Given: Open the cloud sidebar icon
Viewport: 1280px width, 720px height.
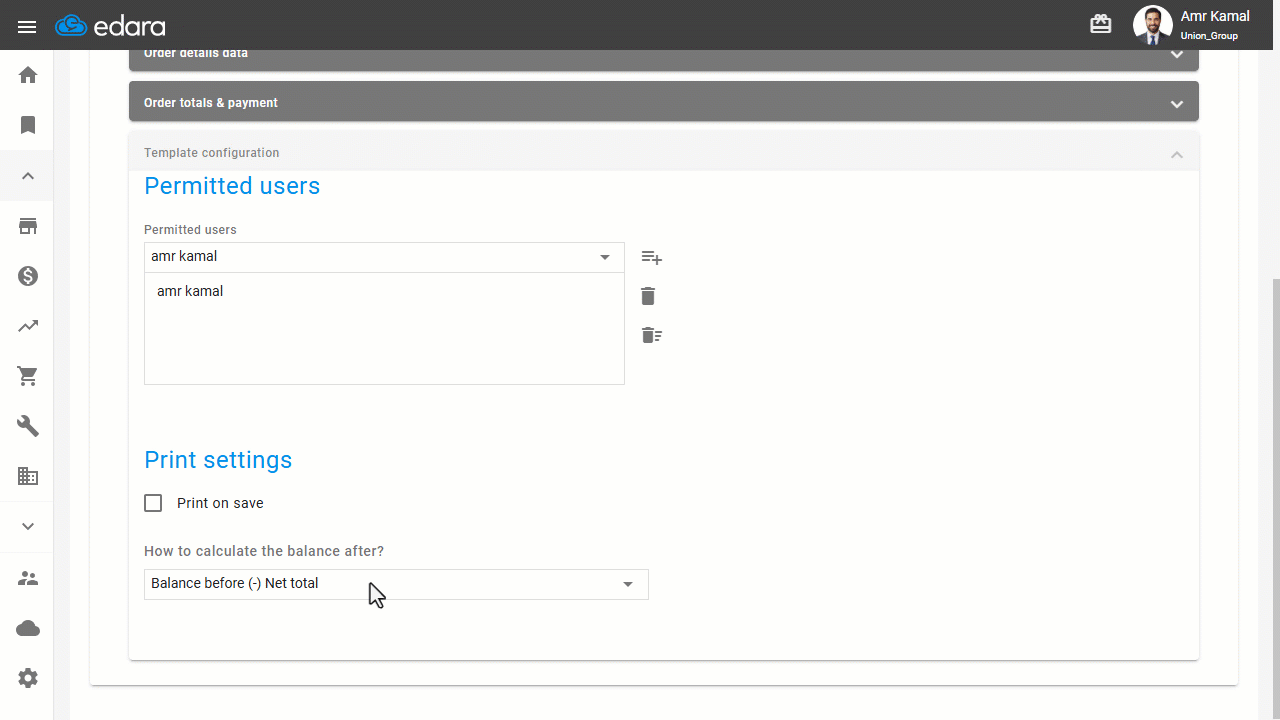Looking at the screenshot, I should tap(28, 628).
